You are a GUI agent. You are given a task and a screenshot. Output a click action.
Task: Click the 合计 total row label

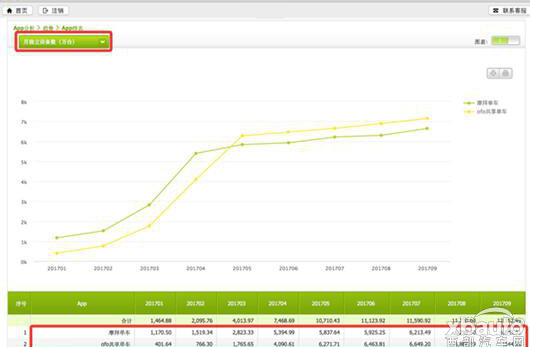(x=126, y=320)
